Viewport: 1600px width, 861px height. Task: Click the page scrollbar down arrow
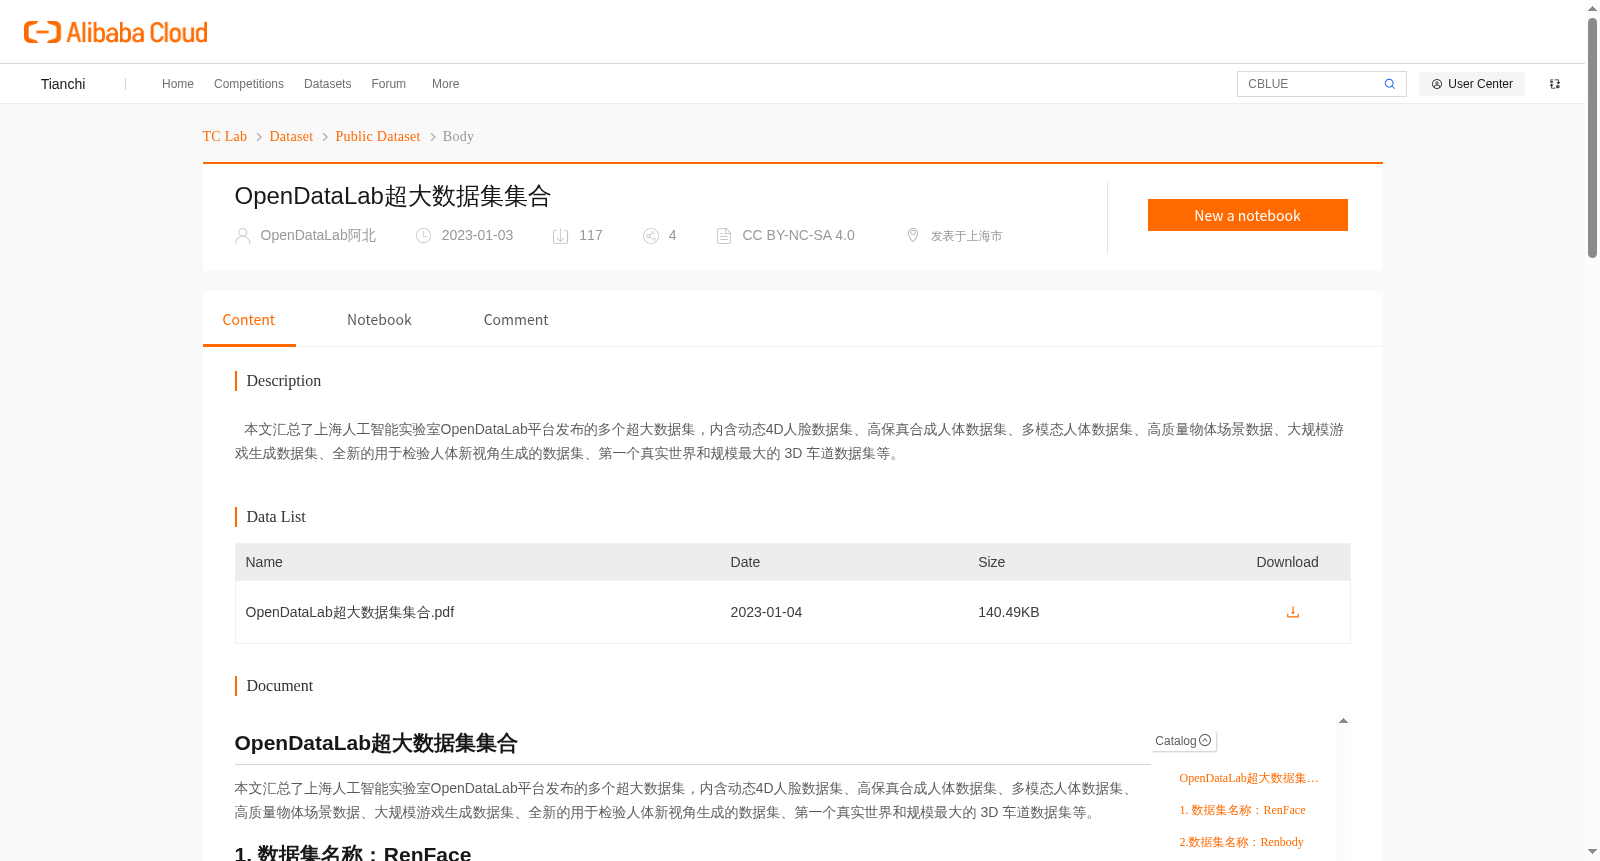pyautogui.click(x=1592, y=852)
